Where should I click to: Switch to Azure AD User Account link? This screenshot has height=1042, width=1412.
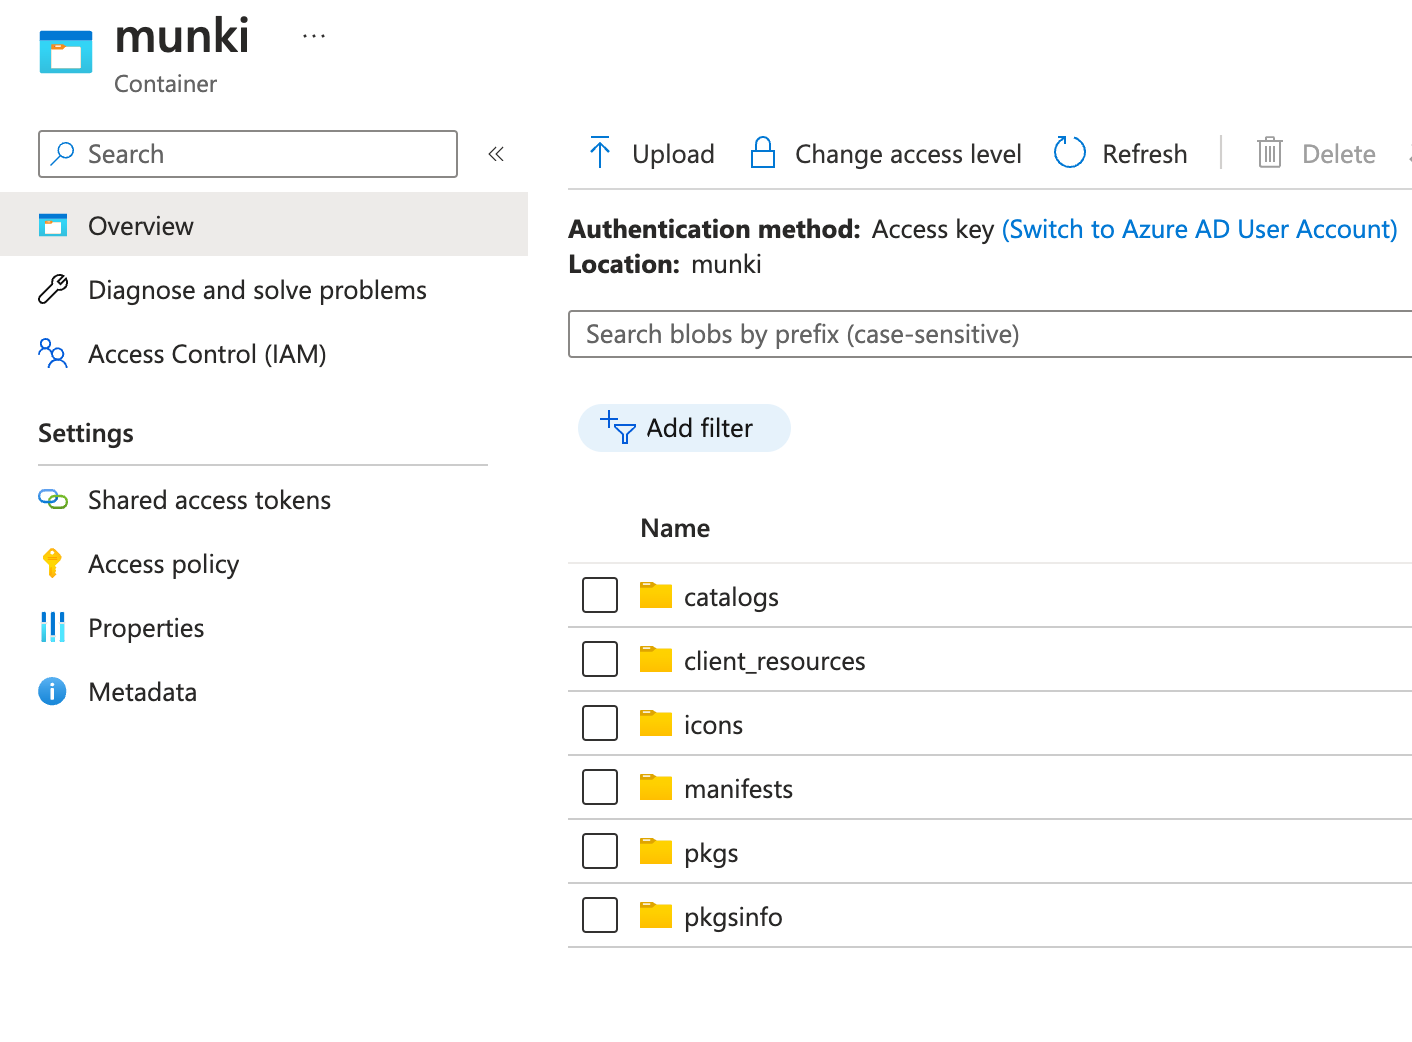(x=1199, y=229)
